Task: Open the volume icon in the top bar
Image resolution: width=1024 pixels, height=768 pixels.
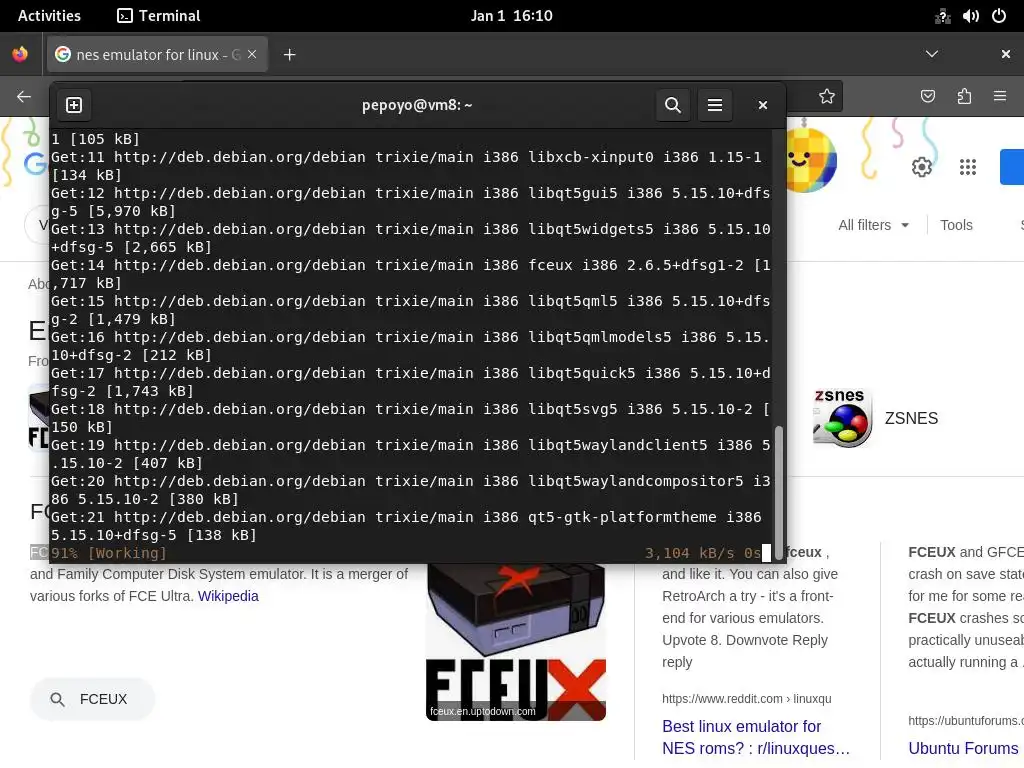Action: click(x=970, y=16)
